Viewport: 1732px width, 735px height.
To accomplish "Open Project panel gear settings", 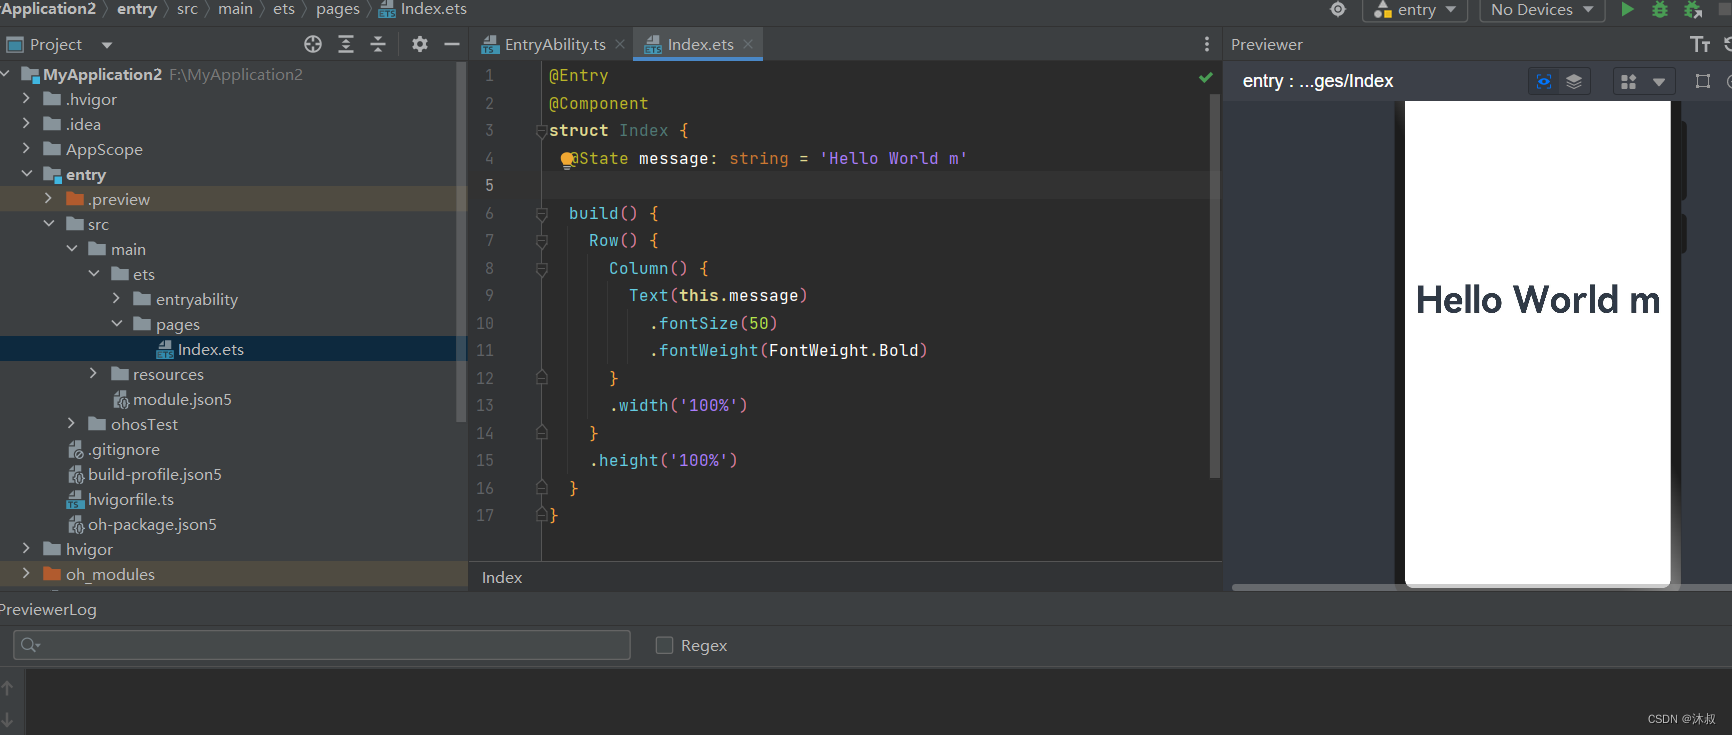I will (420, 44).
